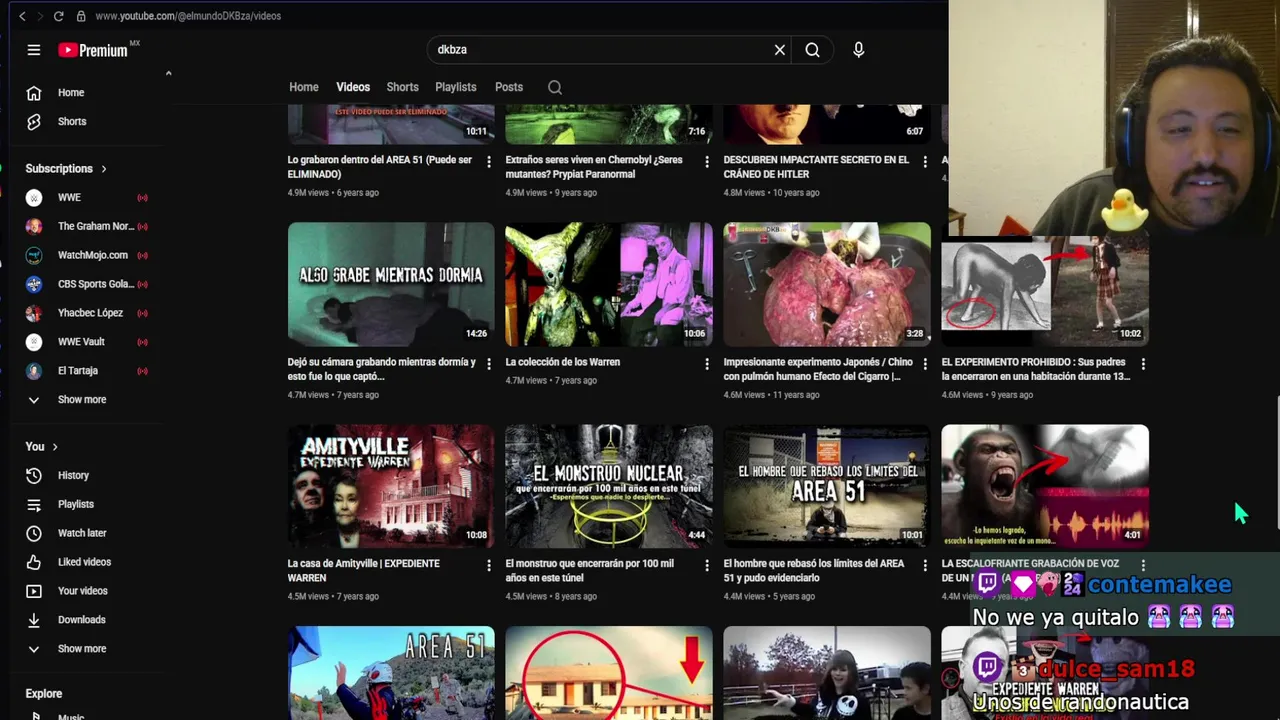Click the dkbza search field
The image size is (1280, 720).
click(600, 50)
